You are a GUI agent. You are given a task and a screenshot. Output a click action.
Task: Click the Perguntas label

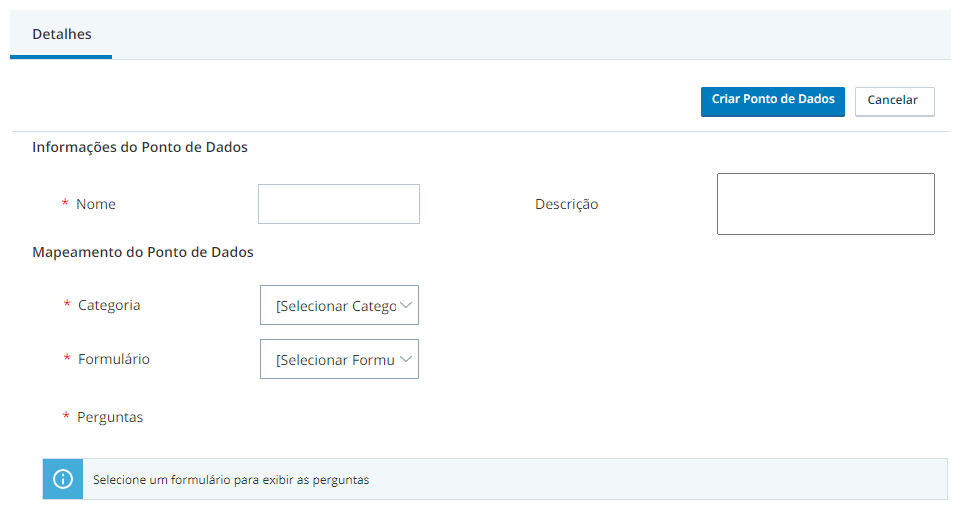tap(110, 417)
